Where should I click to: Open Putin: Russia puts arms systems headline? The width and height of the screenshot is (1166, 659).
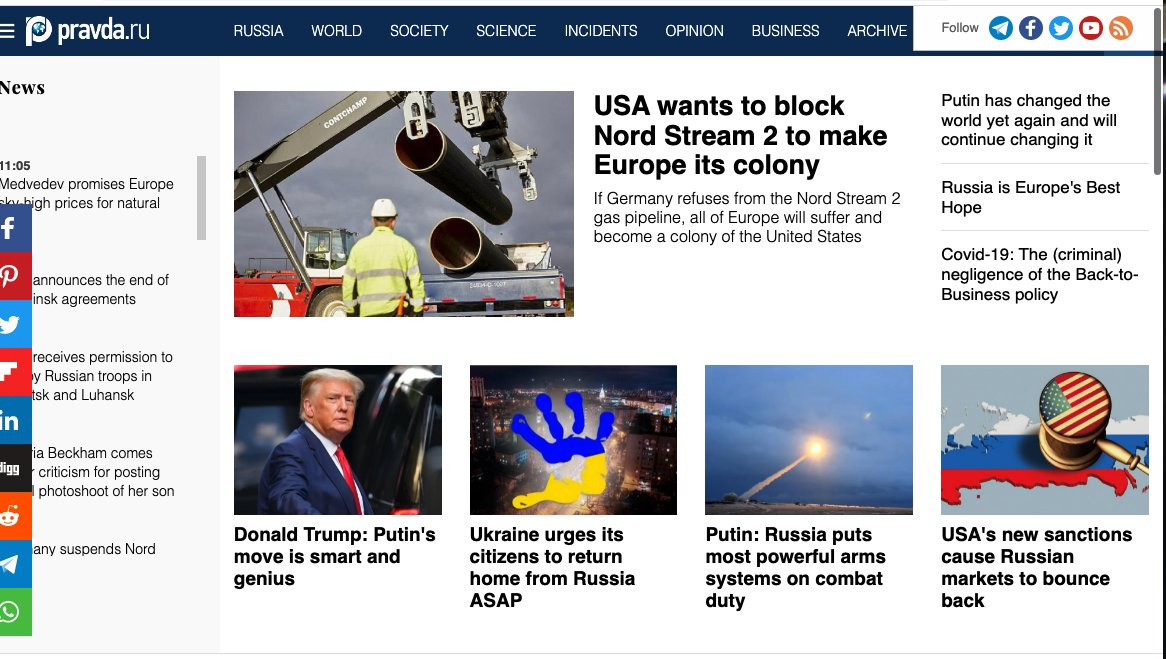[x=795, y=567]
